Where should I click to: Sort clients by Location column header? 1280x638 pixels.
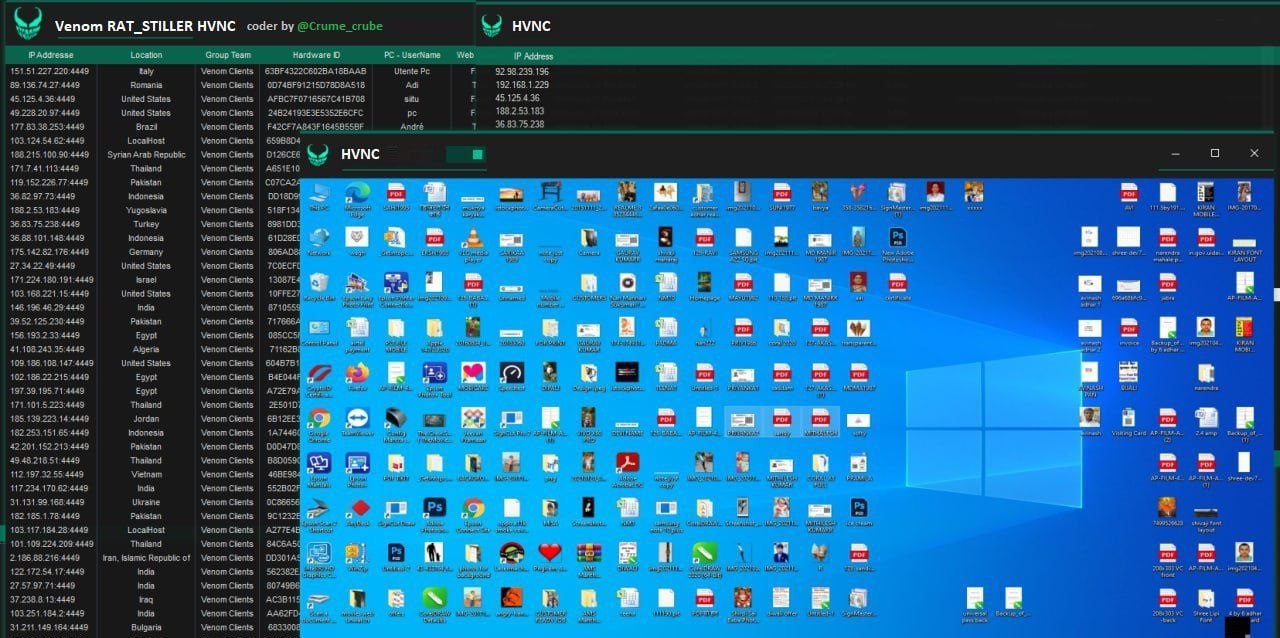coord(146,55)
